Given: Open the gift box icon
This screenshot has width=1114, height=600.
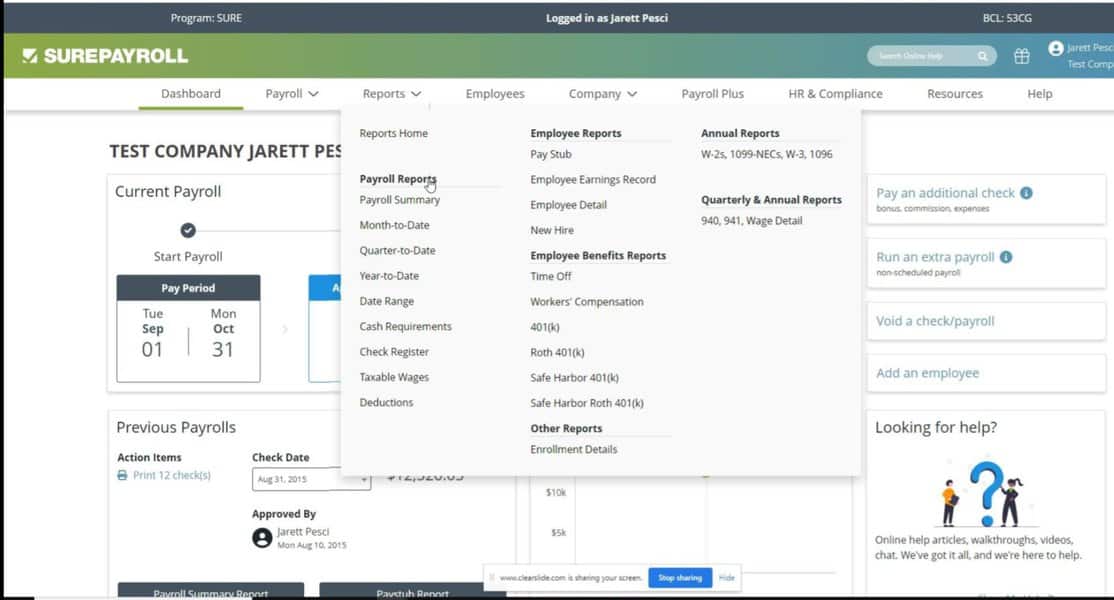Looking at the screenshot, I should point(1022,56).
